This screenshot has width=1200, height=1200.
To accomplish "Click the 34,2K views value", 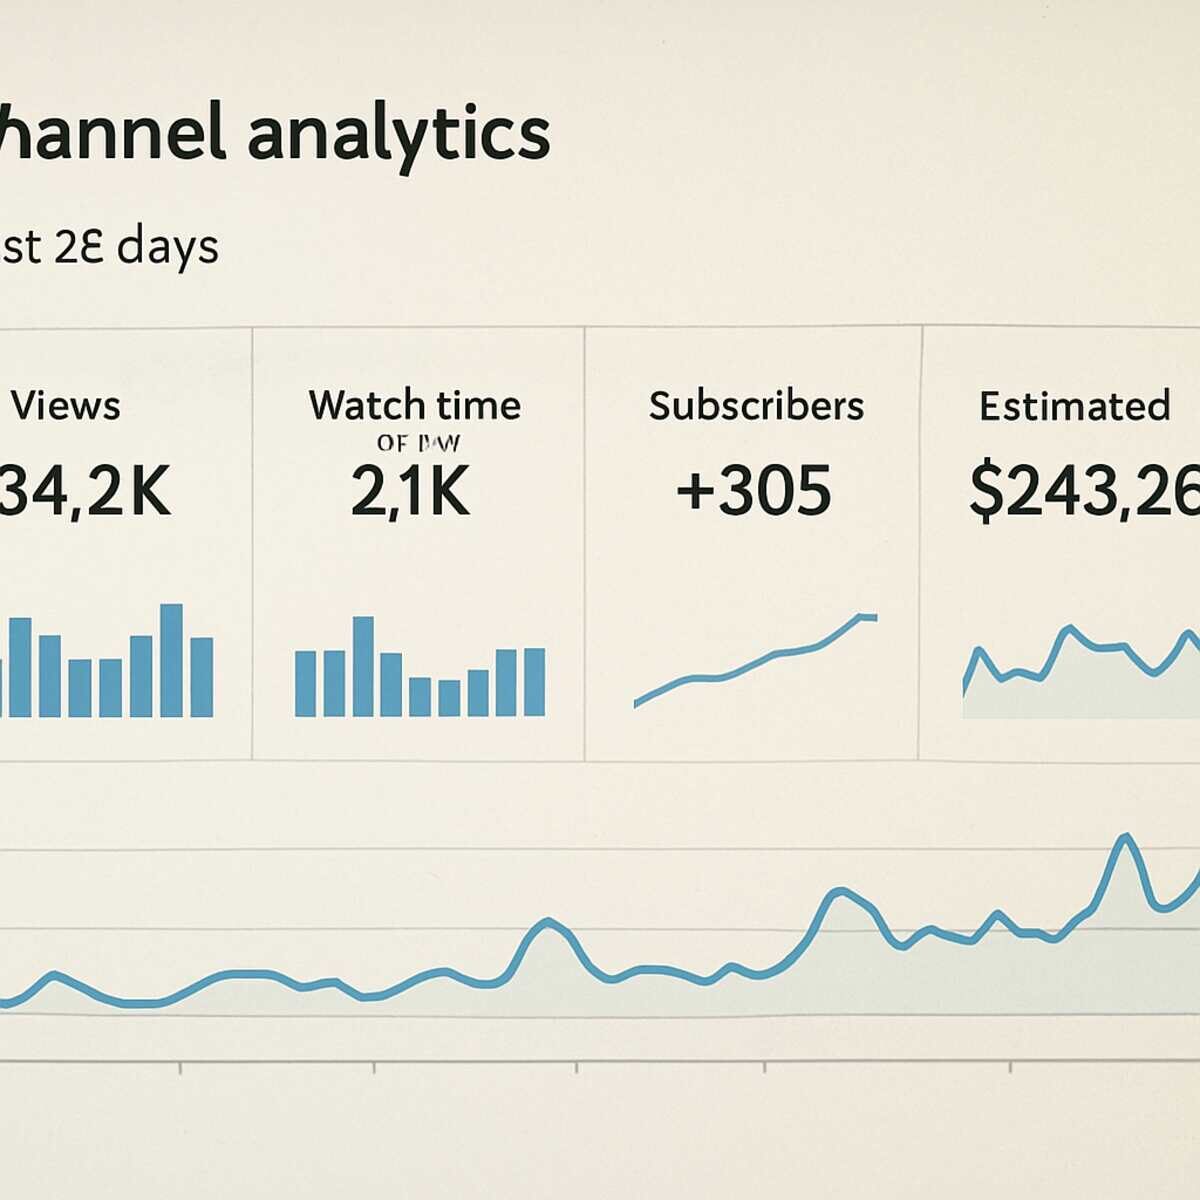I will [x=84, y=491].
